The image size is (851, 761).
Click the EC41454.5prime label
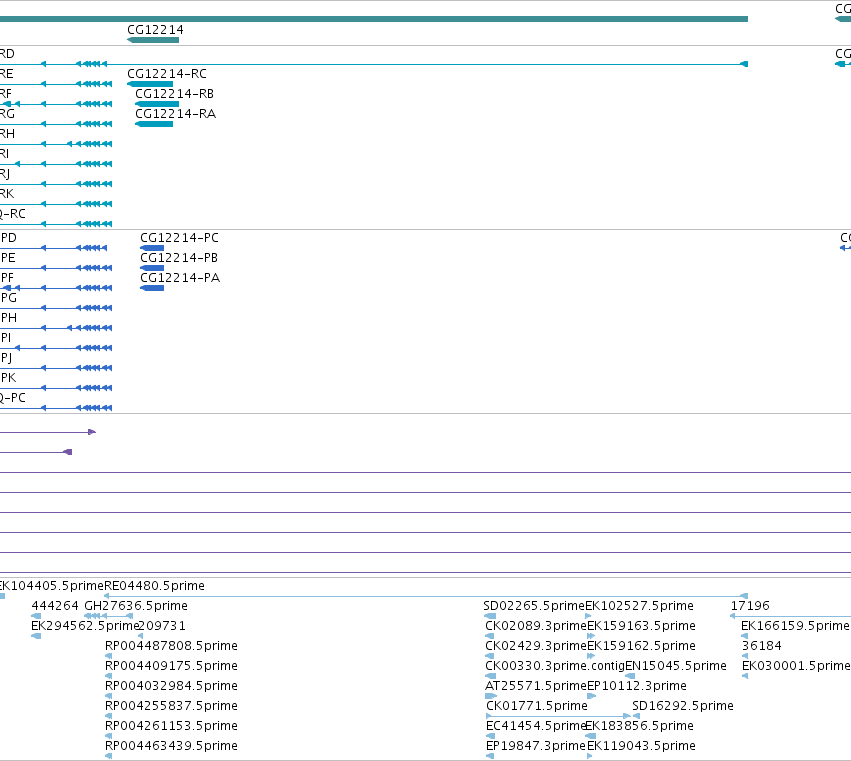[x=536, y=726]
